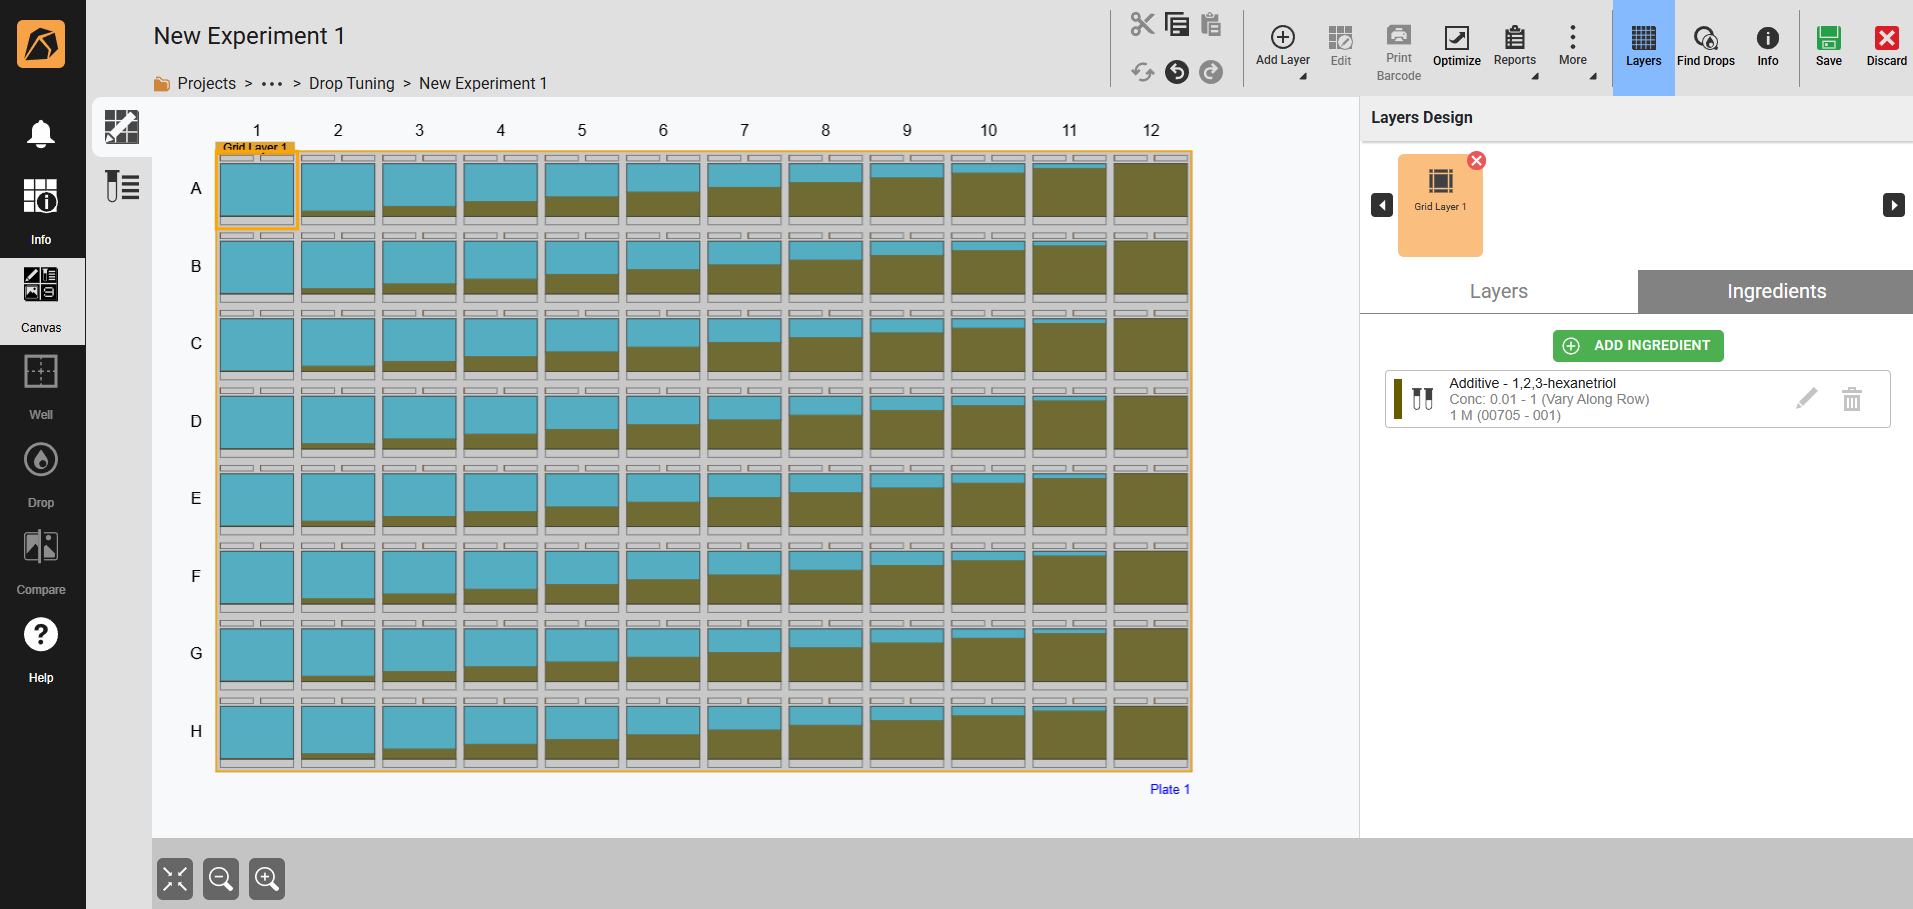
Task: Open the notifications bell
Action: pos(41,133)
